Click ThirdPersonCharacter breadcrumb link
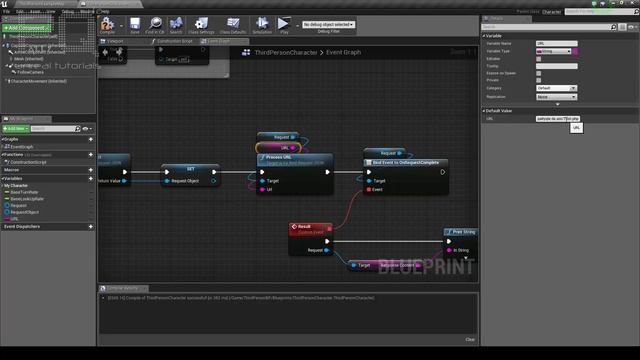This screenshot has width=640, height=360. pyautogui.click(x=286, y=52)
